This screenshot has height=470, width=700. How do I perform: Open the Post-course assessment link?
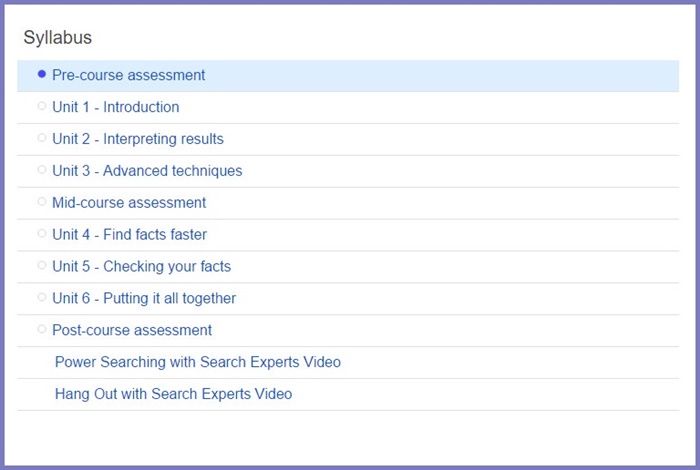coord(132,330)
